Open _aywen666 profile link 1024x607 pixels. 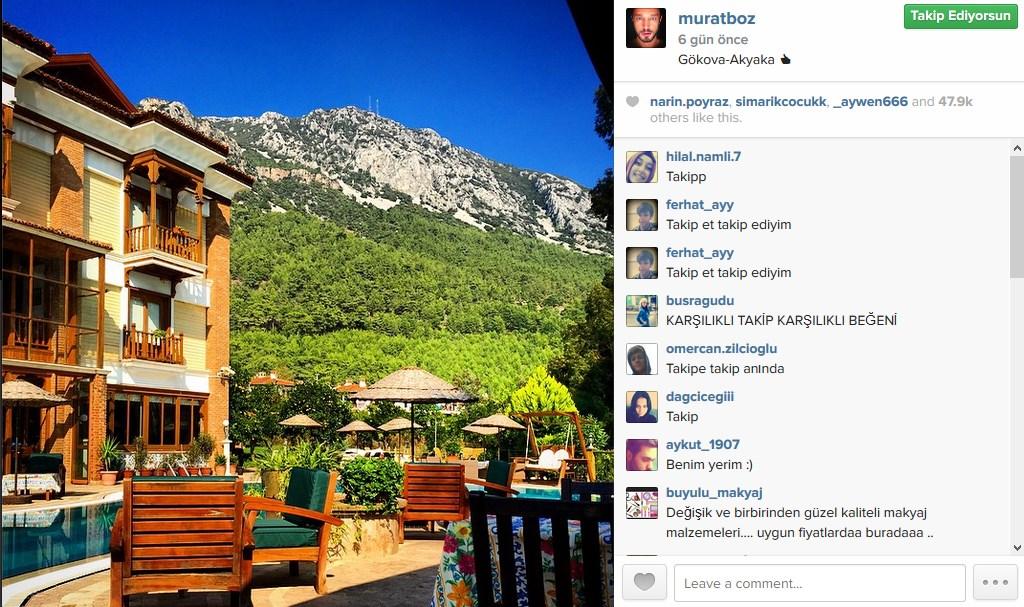(870, 102)
